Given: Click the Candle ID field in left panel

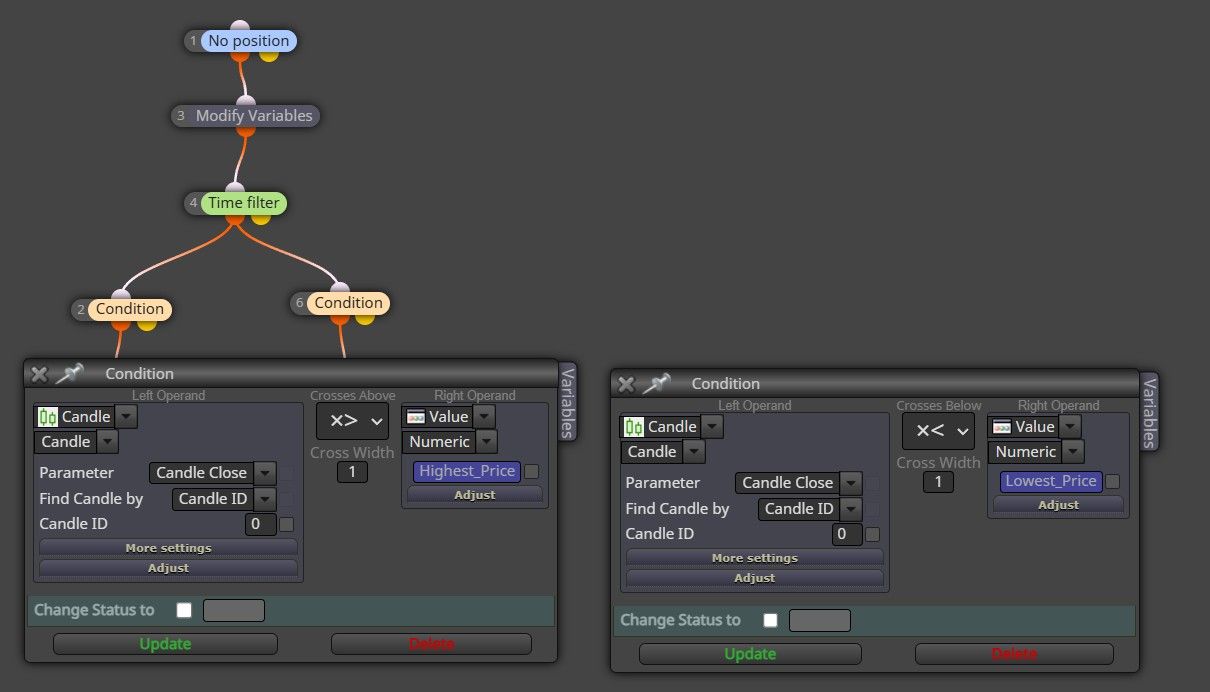Looking at the screenshot, I should tap(260, 524).
